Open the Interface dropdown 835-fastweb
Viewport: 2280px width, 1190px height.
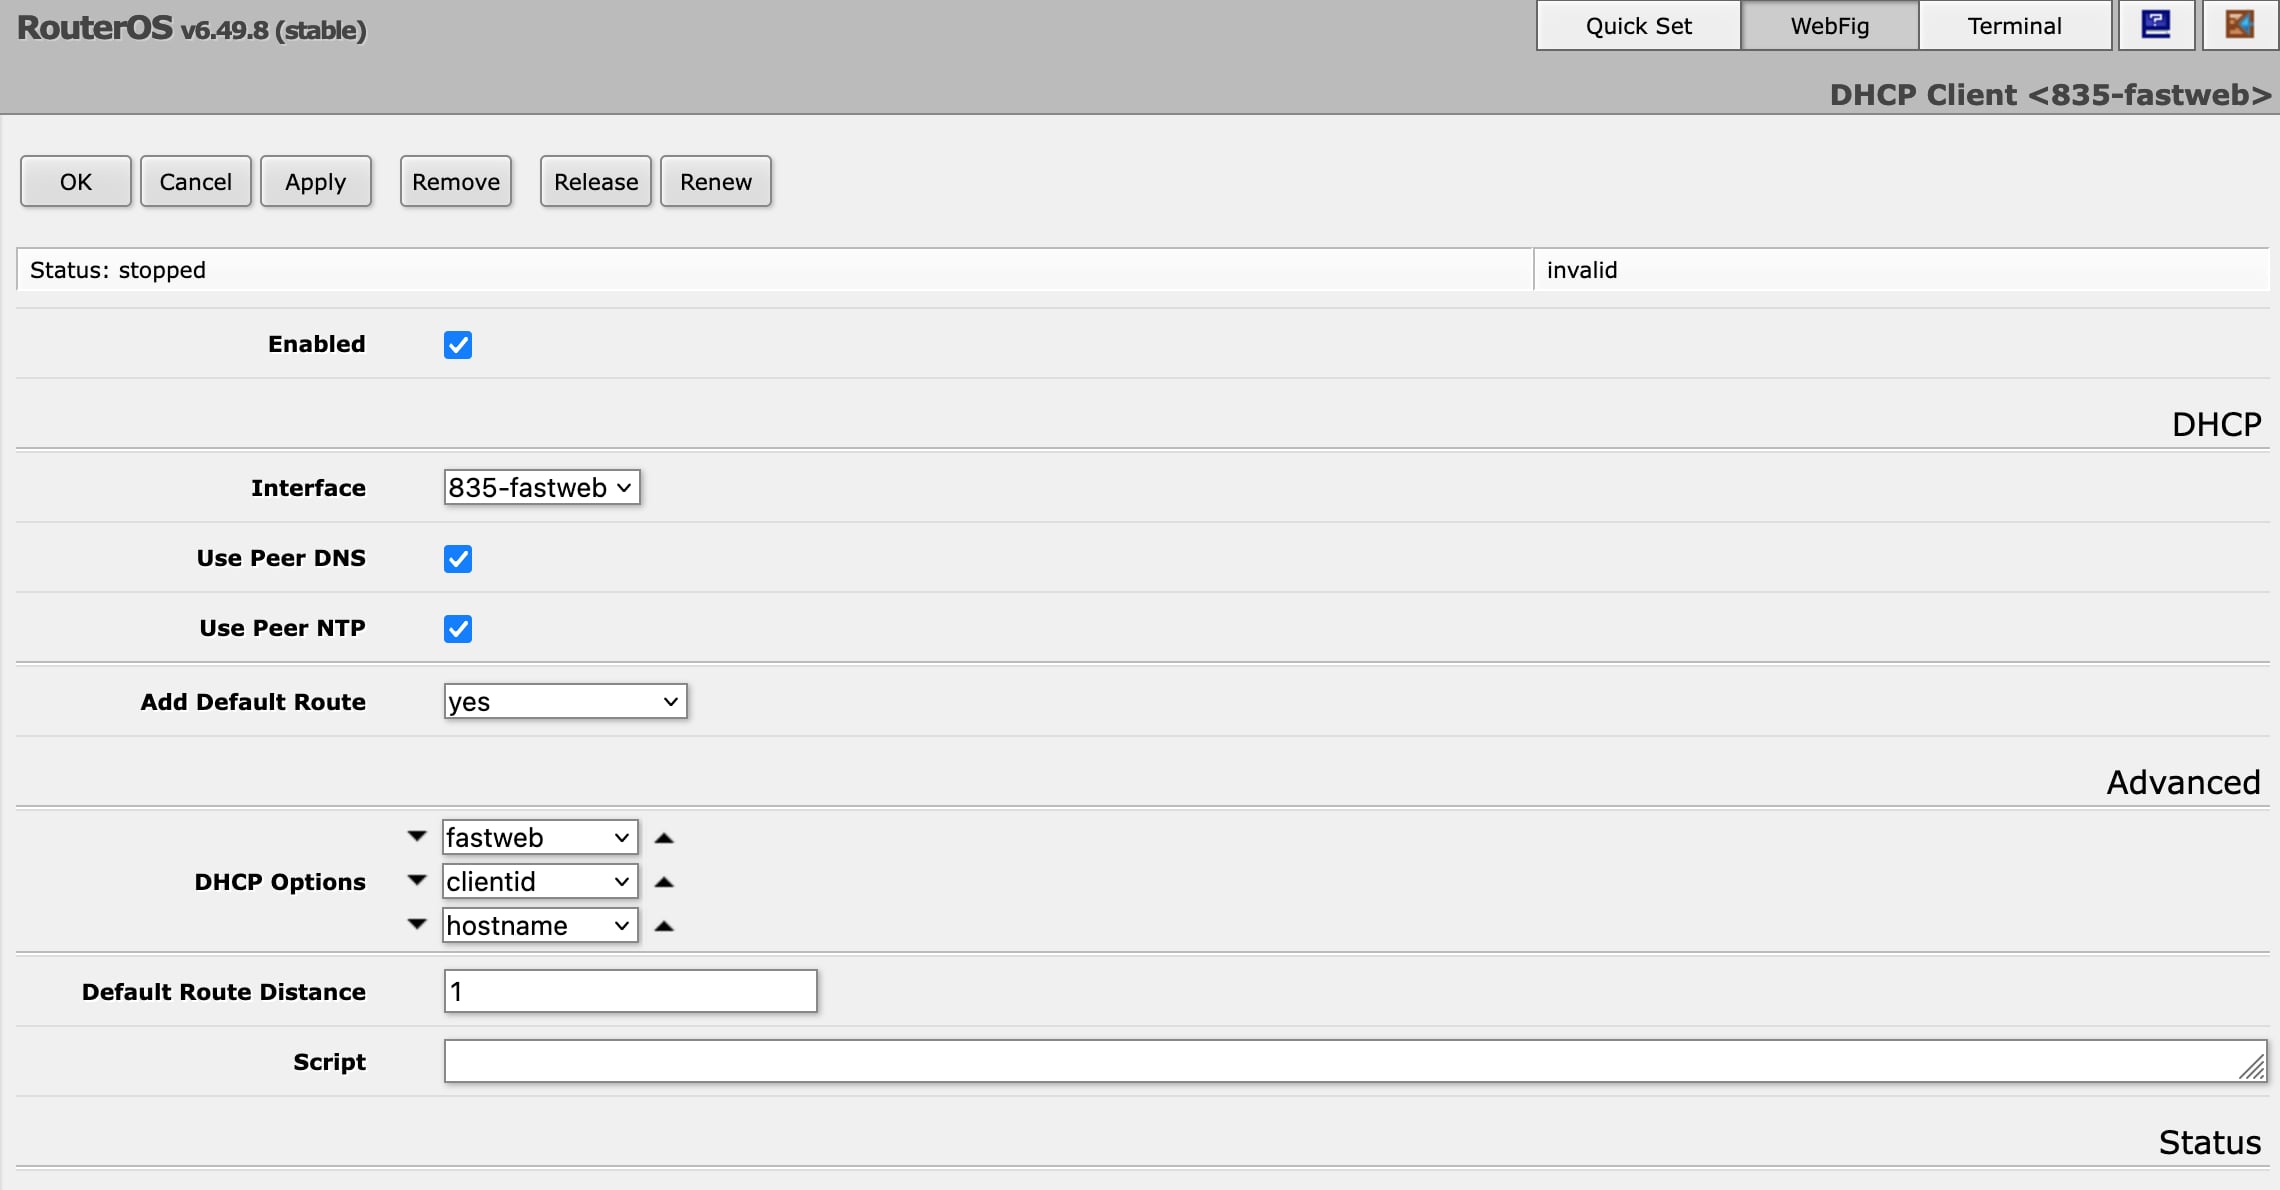542,488
